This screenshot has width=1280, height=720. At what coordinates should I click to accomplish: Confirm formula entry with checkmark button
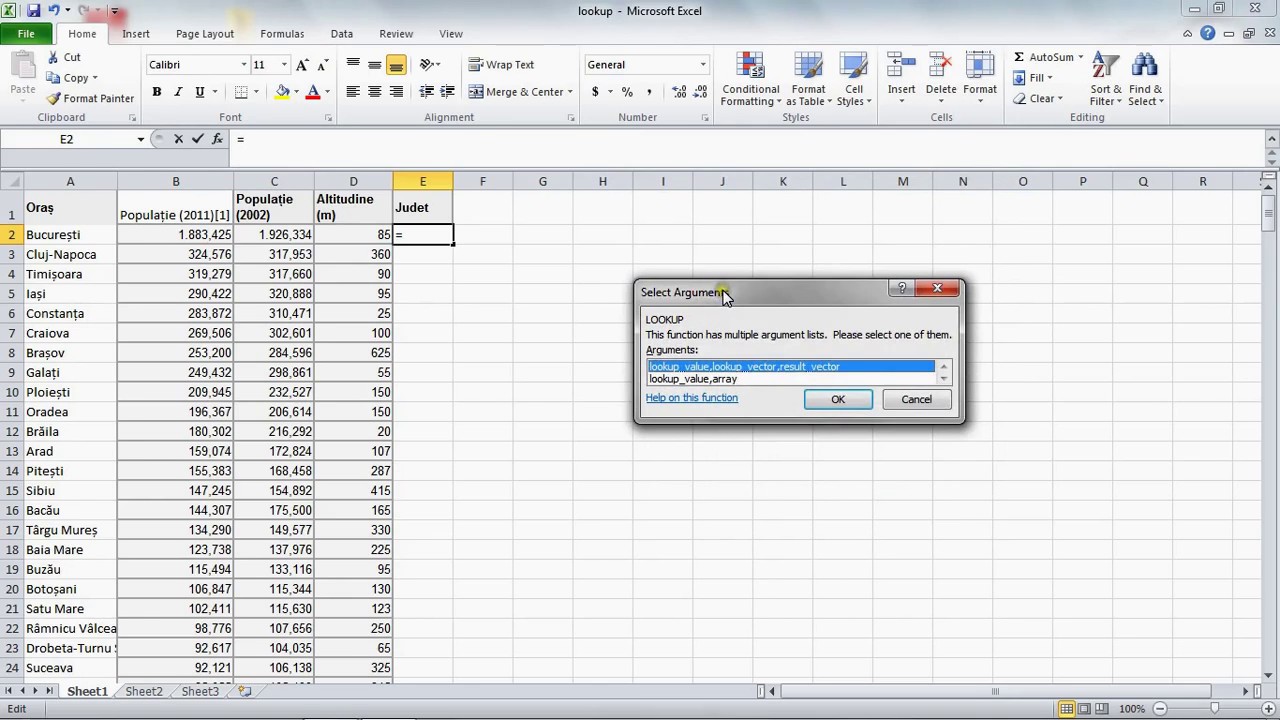click(x=198, y=139)
